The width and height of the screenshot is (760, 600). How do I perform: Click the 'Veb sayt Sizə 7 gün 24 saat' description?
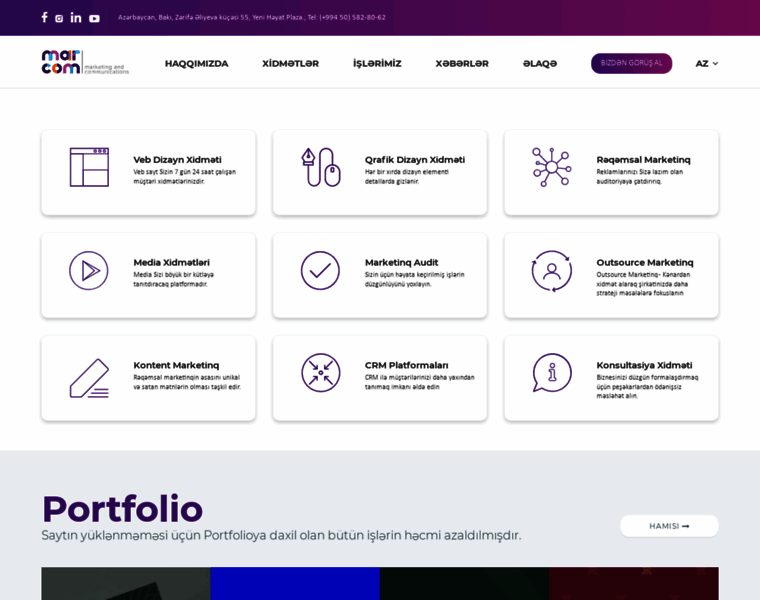[x=185, y=176]
